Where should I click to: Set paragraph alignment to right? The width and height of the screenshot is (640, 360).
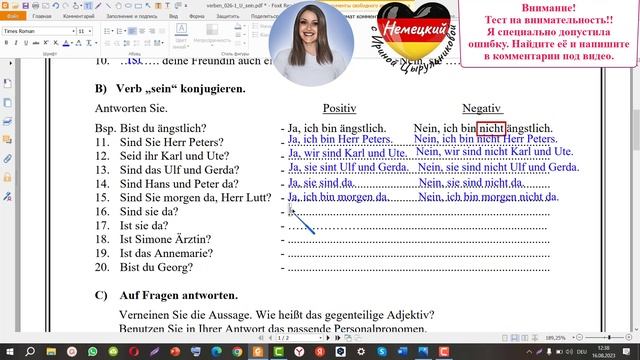pyautogui.click(x=152, y=31)
